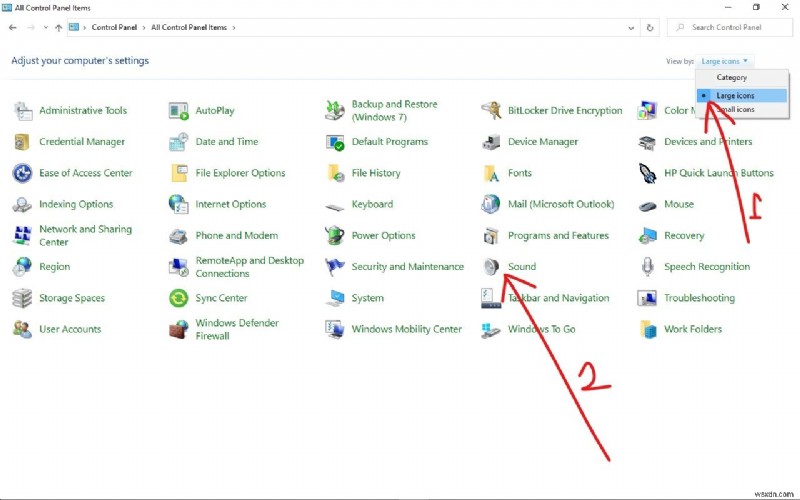Click the Up one level arrow
The width and height of the screenshot is (800, 500).
coord(58,28)
